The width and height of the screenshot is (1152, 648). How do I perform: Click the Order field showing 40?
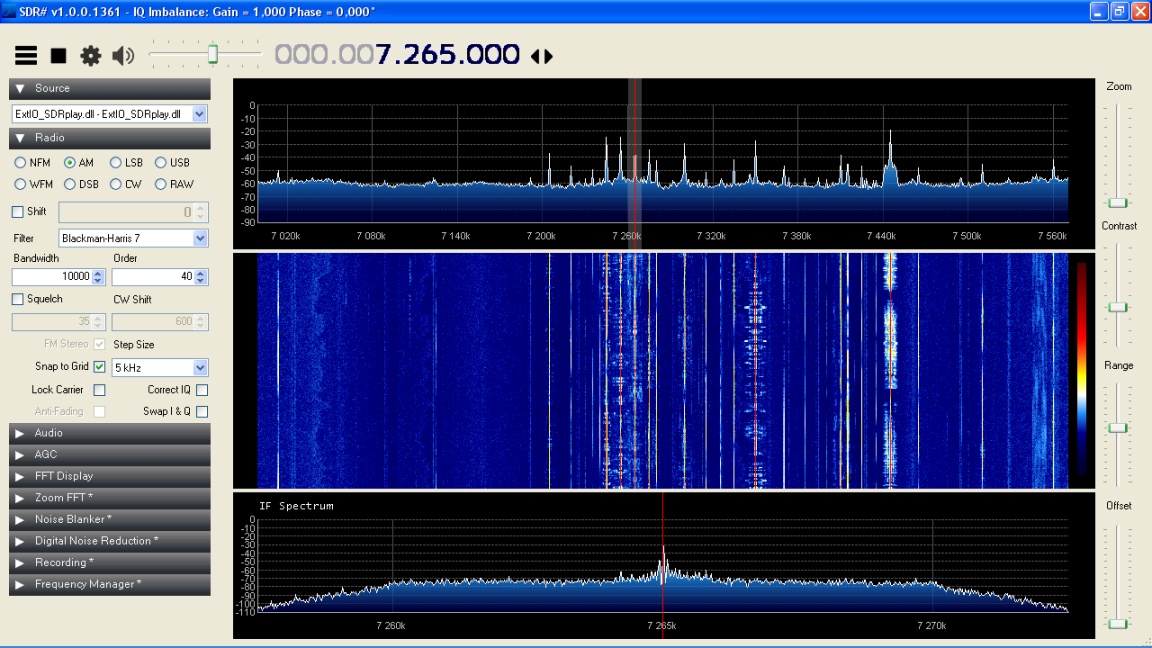(153, 276)
